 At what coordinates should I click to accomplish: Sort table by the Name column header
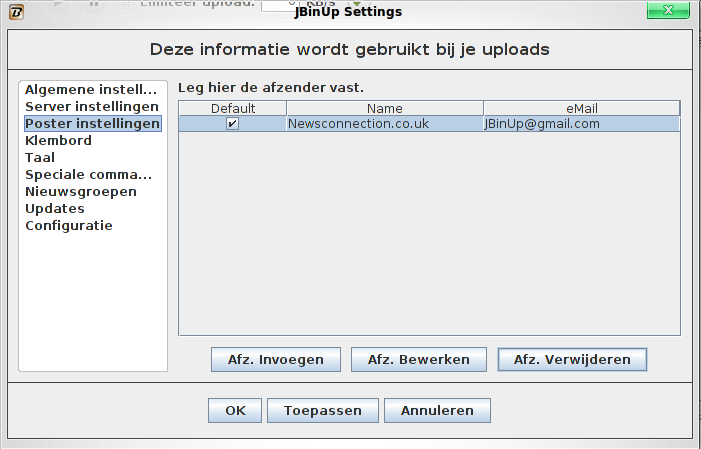click(x=384, y=108)
